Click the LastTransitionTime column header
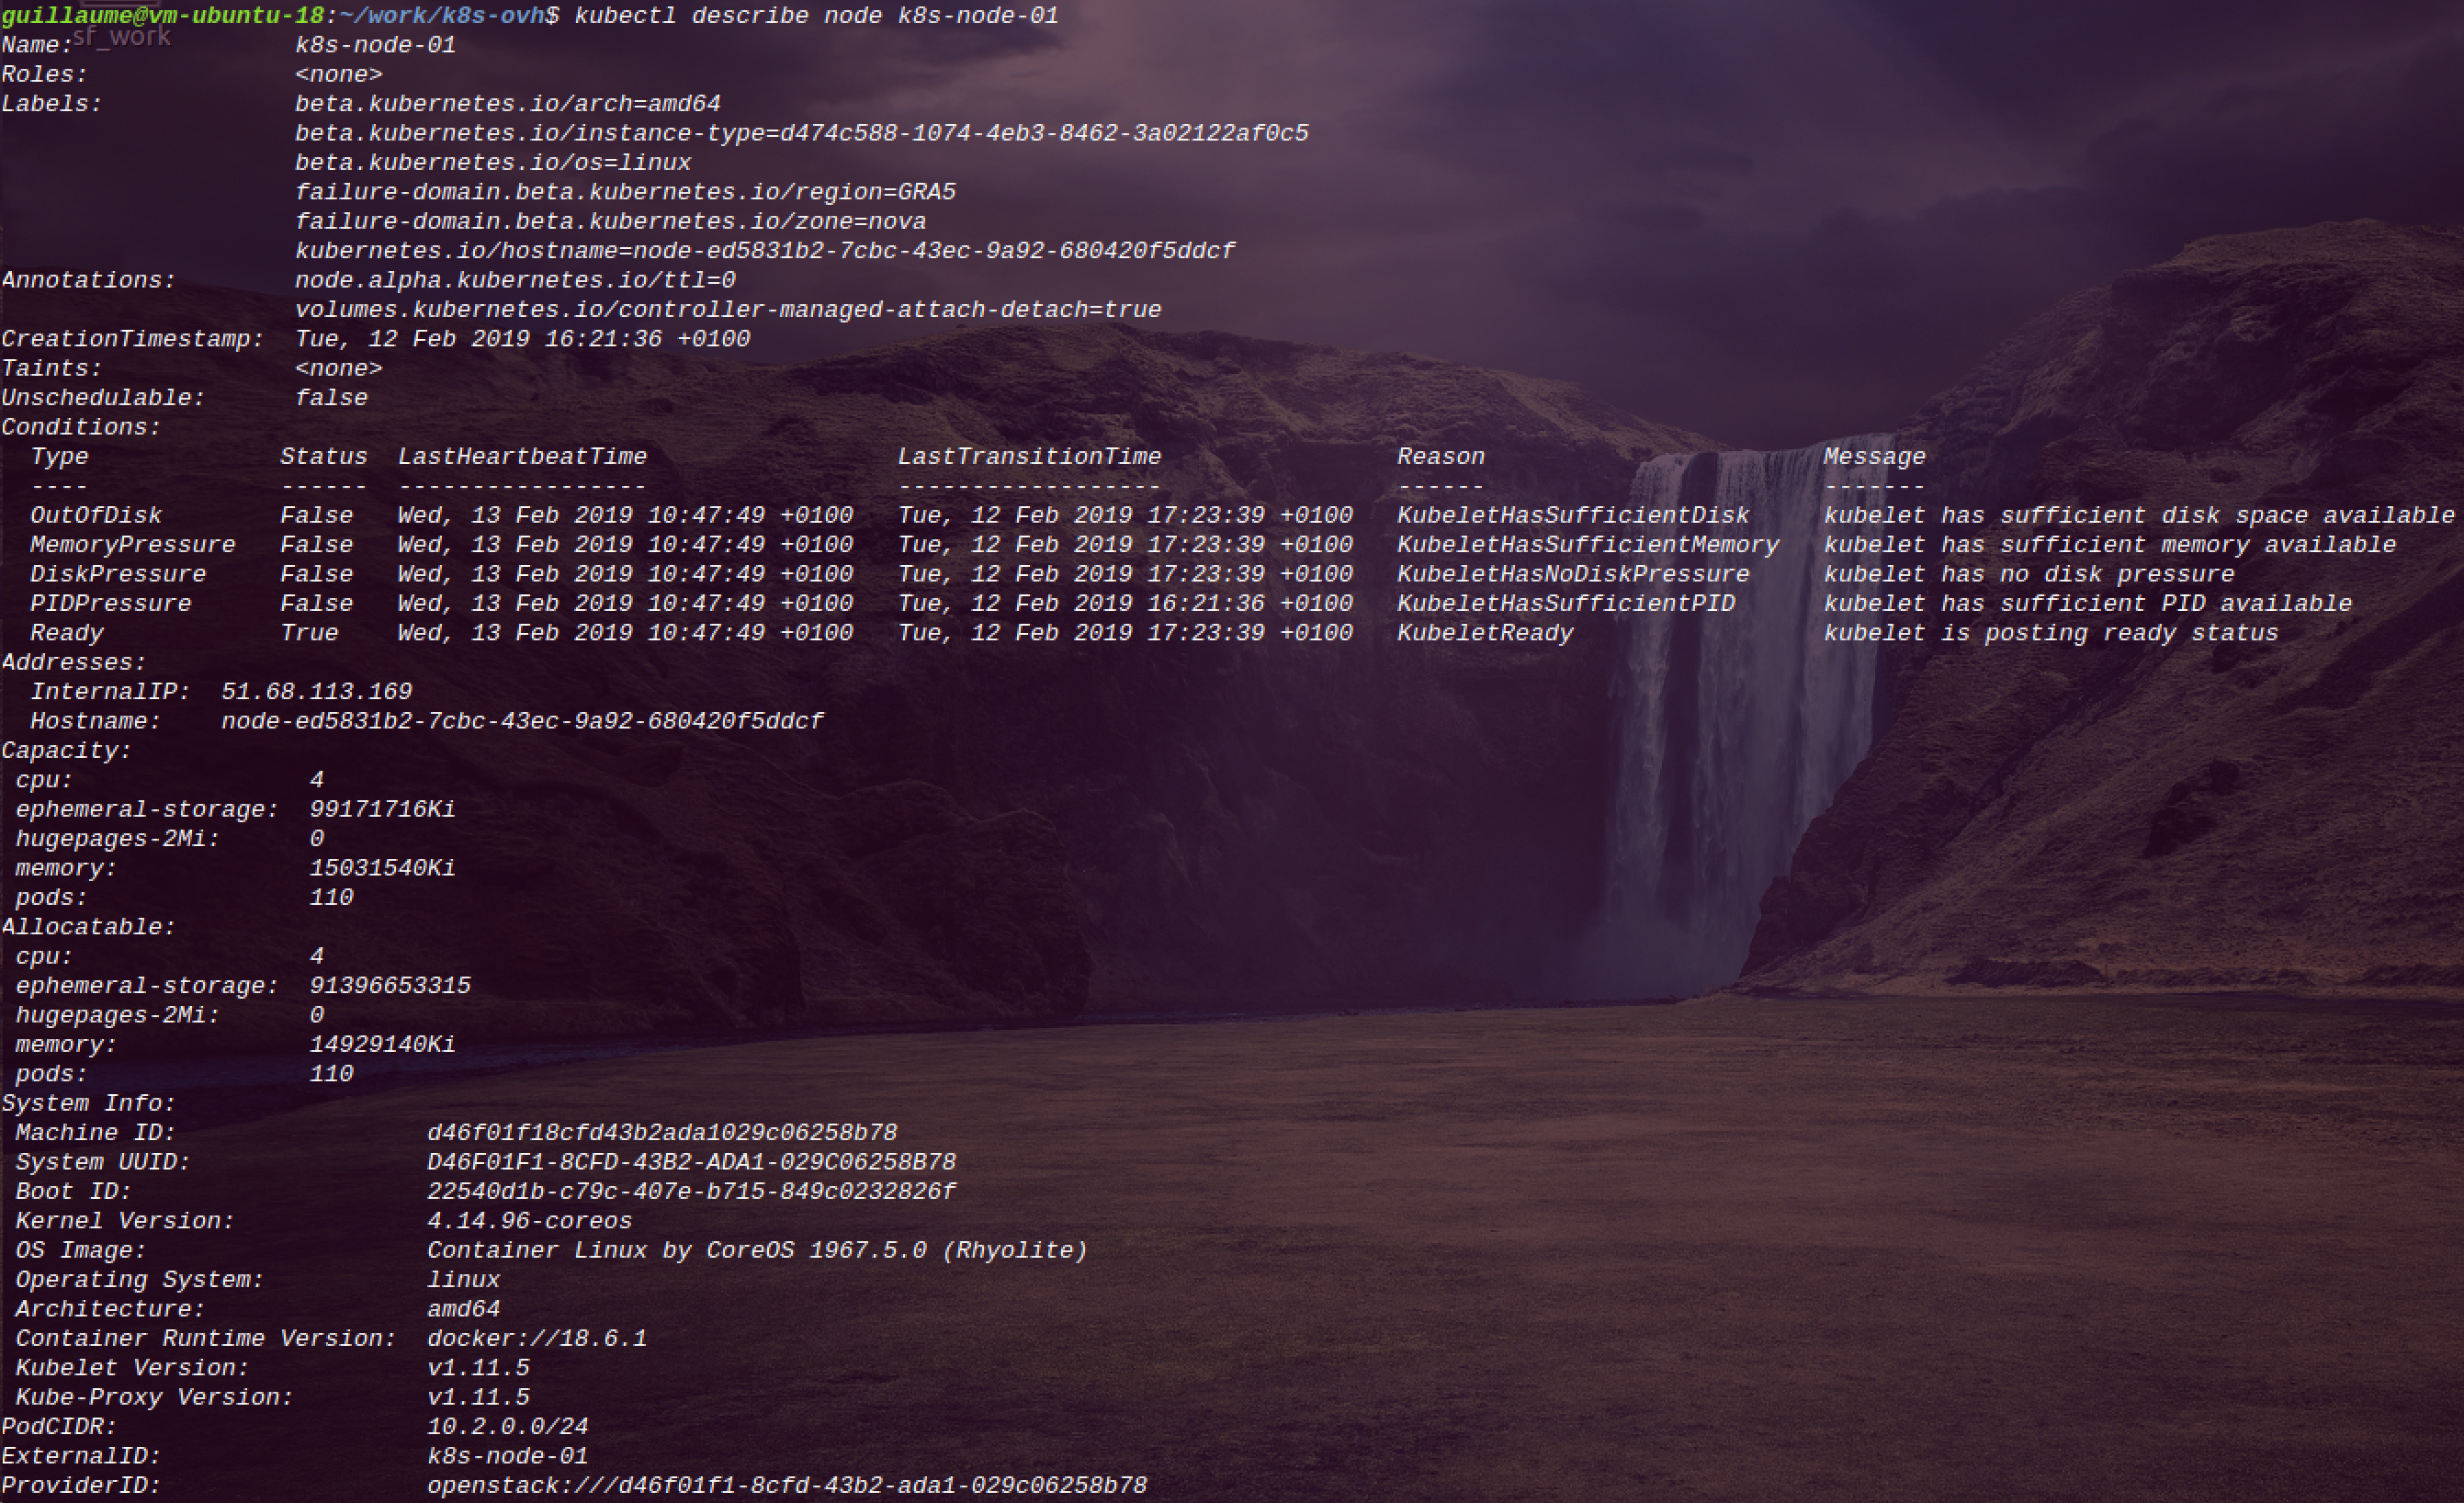The height and width of the screenshot is (1503, 2464). tap(1029, 457)
